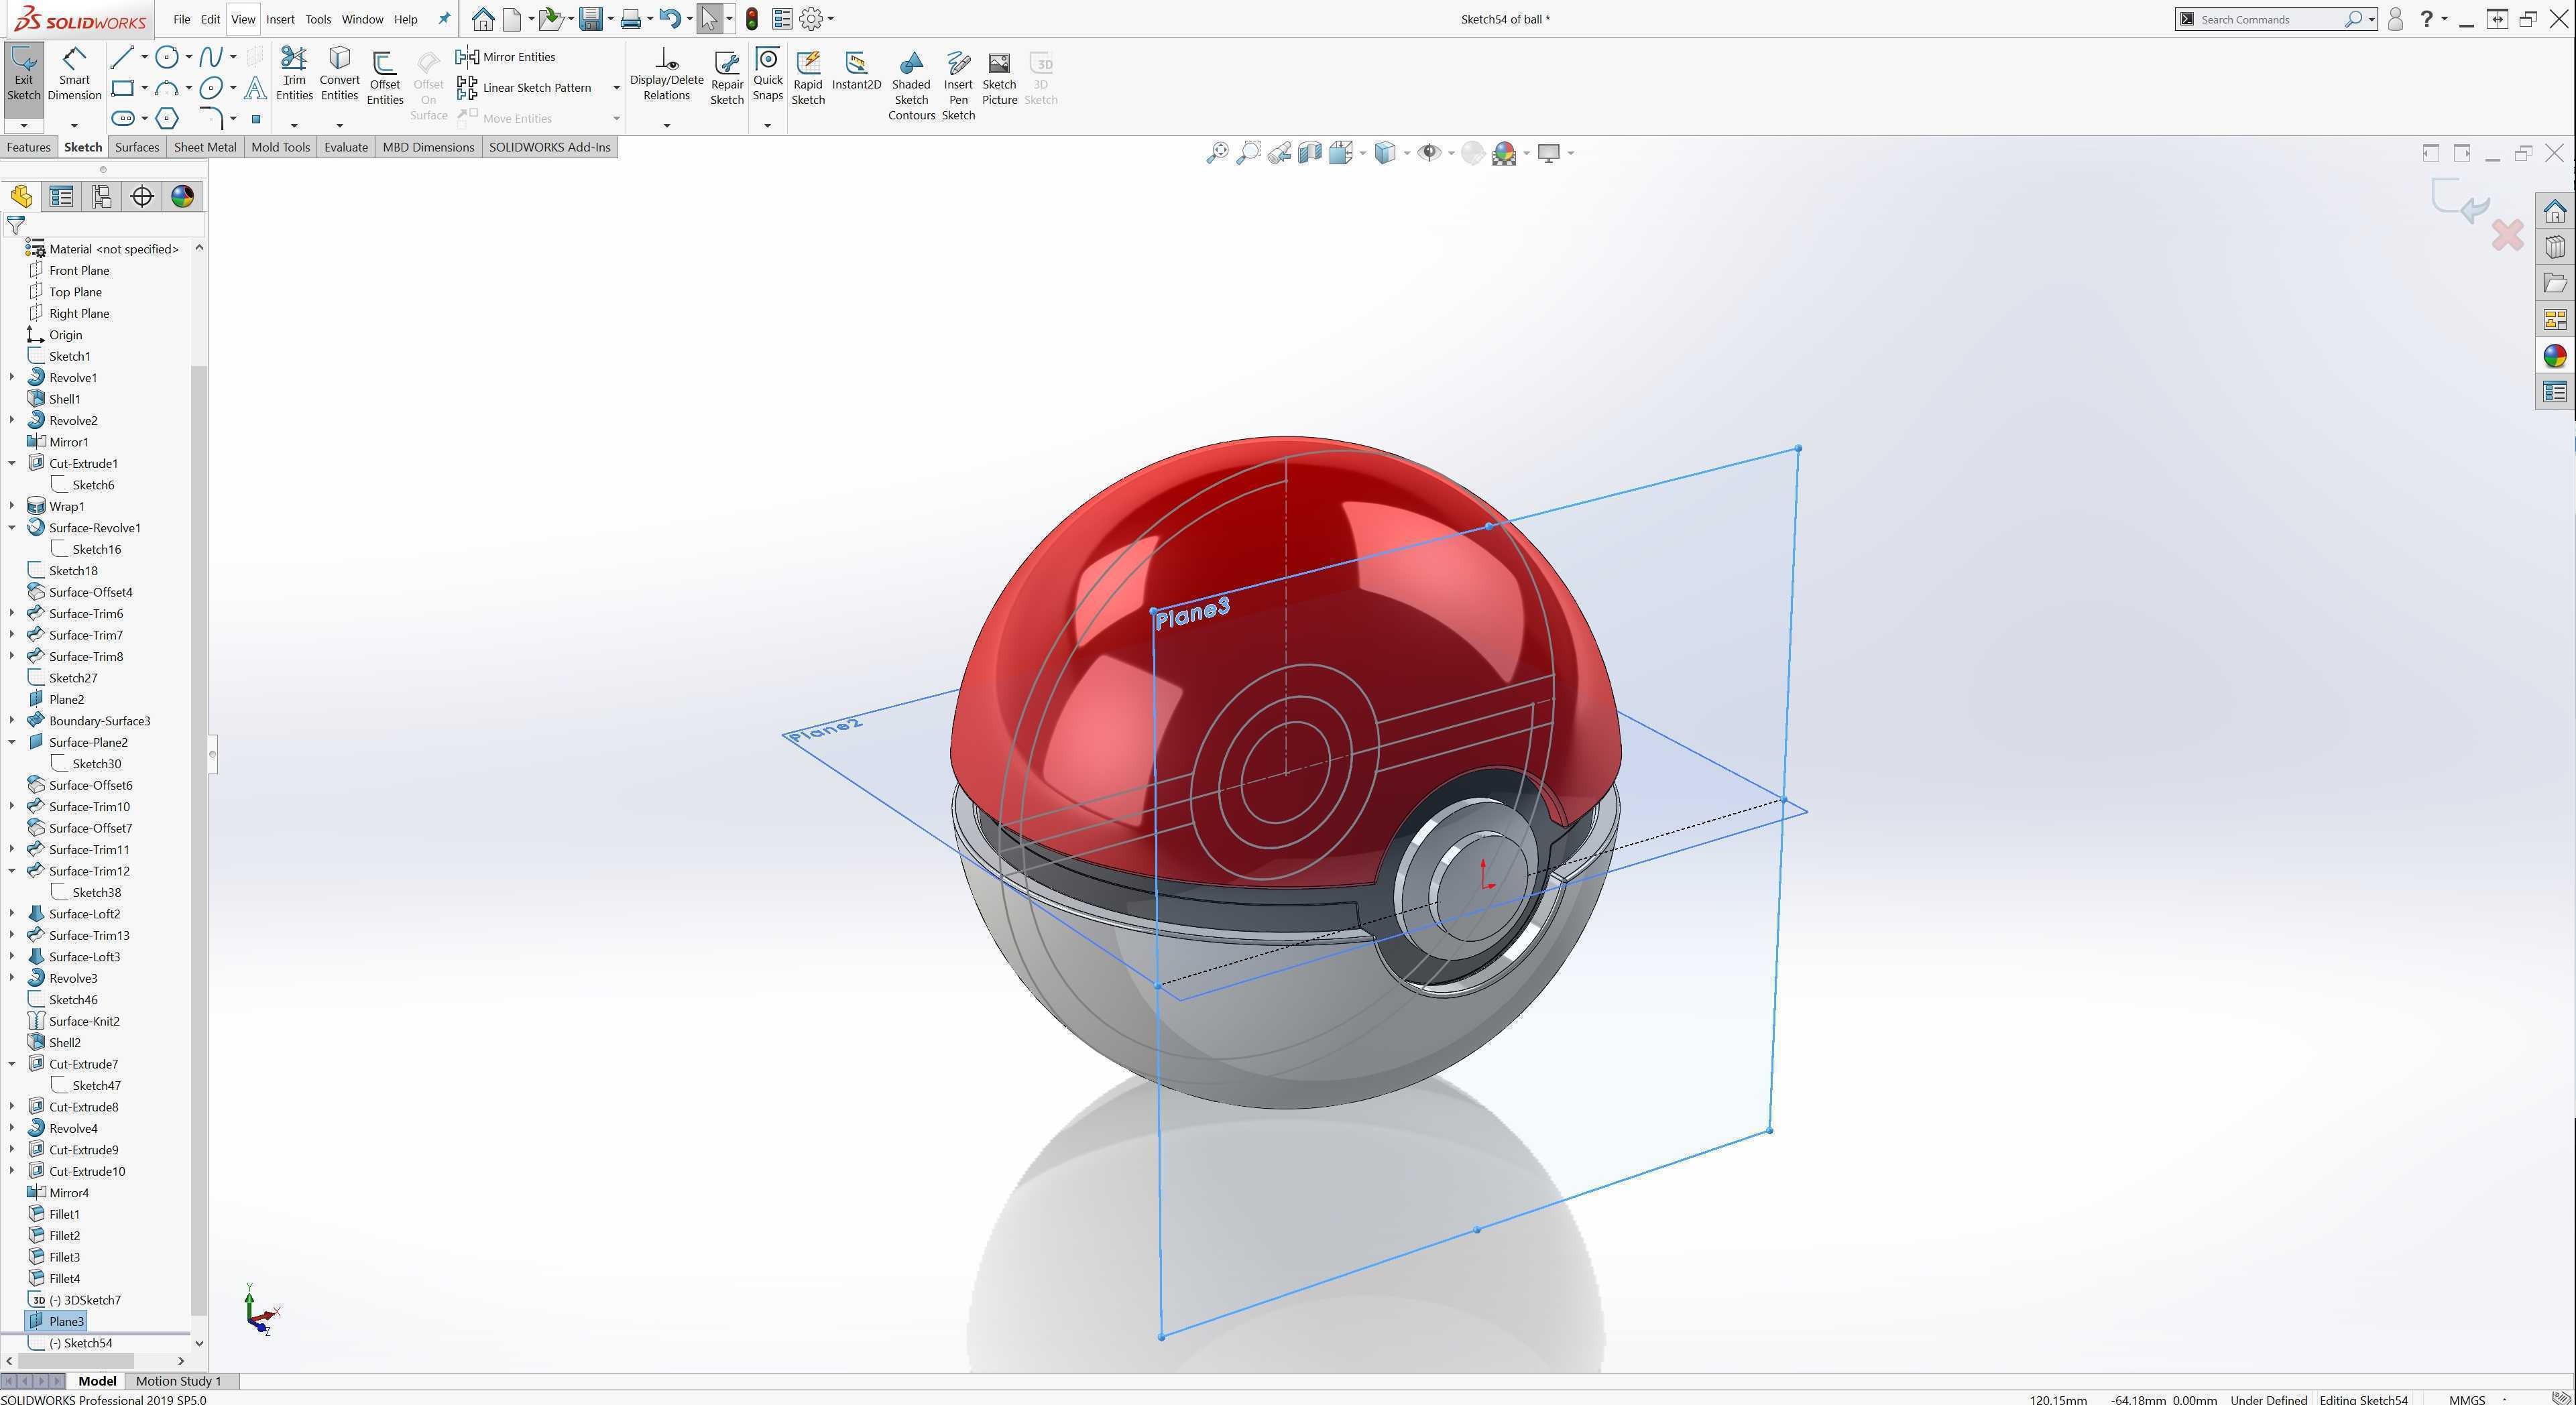Open the Trim Entities tool
This screenshot has height=1405, width=2576.
[x=294, y=74]
